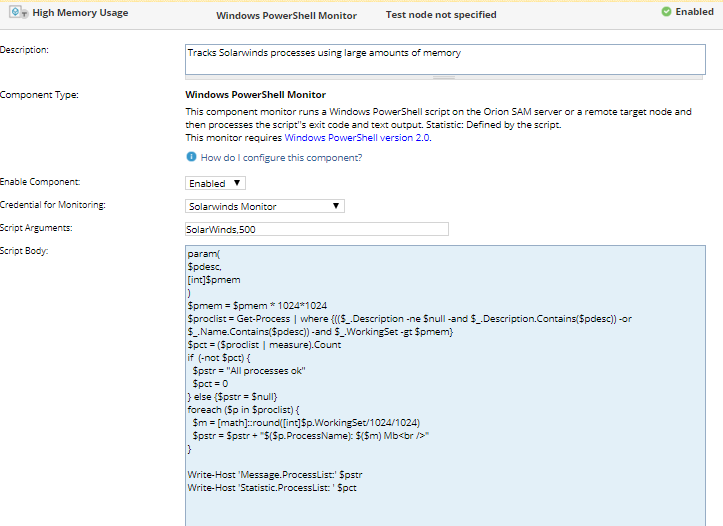Click the 'Description:' label
Viewport: 723px width, 526px height.
(24, 50)
